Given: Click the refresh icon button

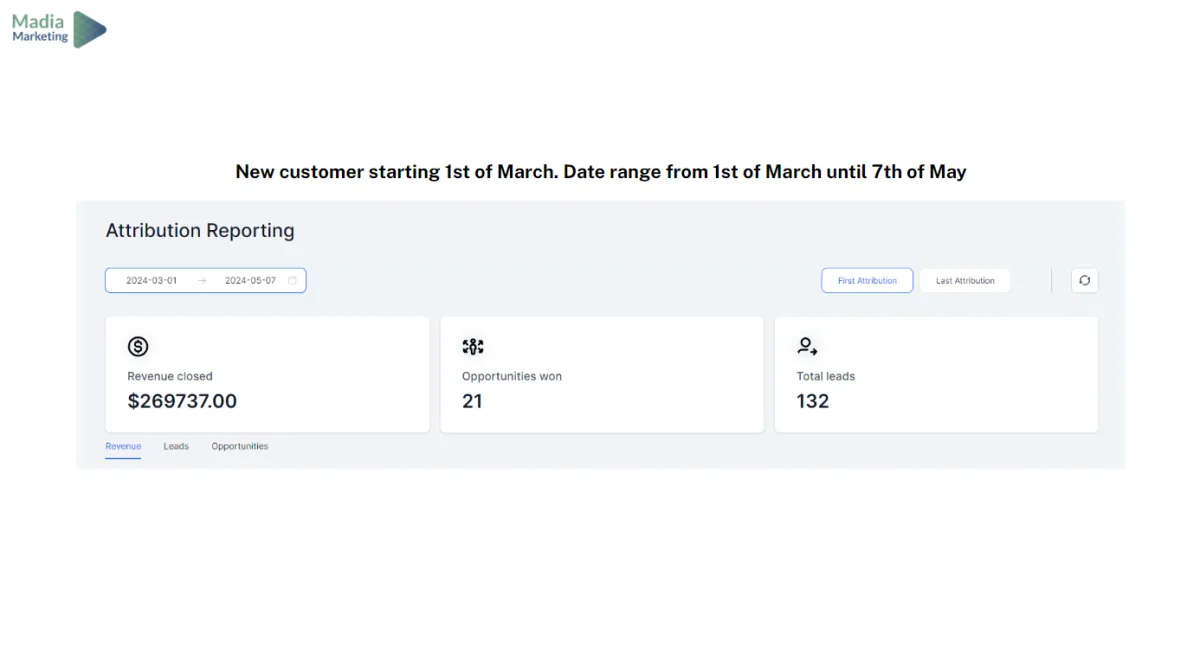Looking at the screenshot, I should click(x=1084, y=281).
